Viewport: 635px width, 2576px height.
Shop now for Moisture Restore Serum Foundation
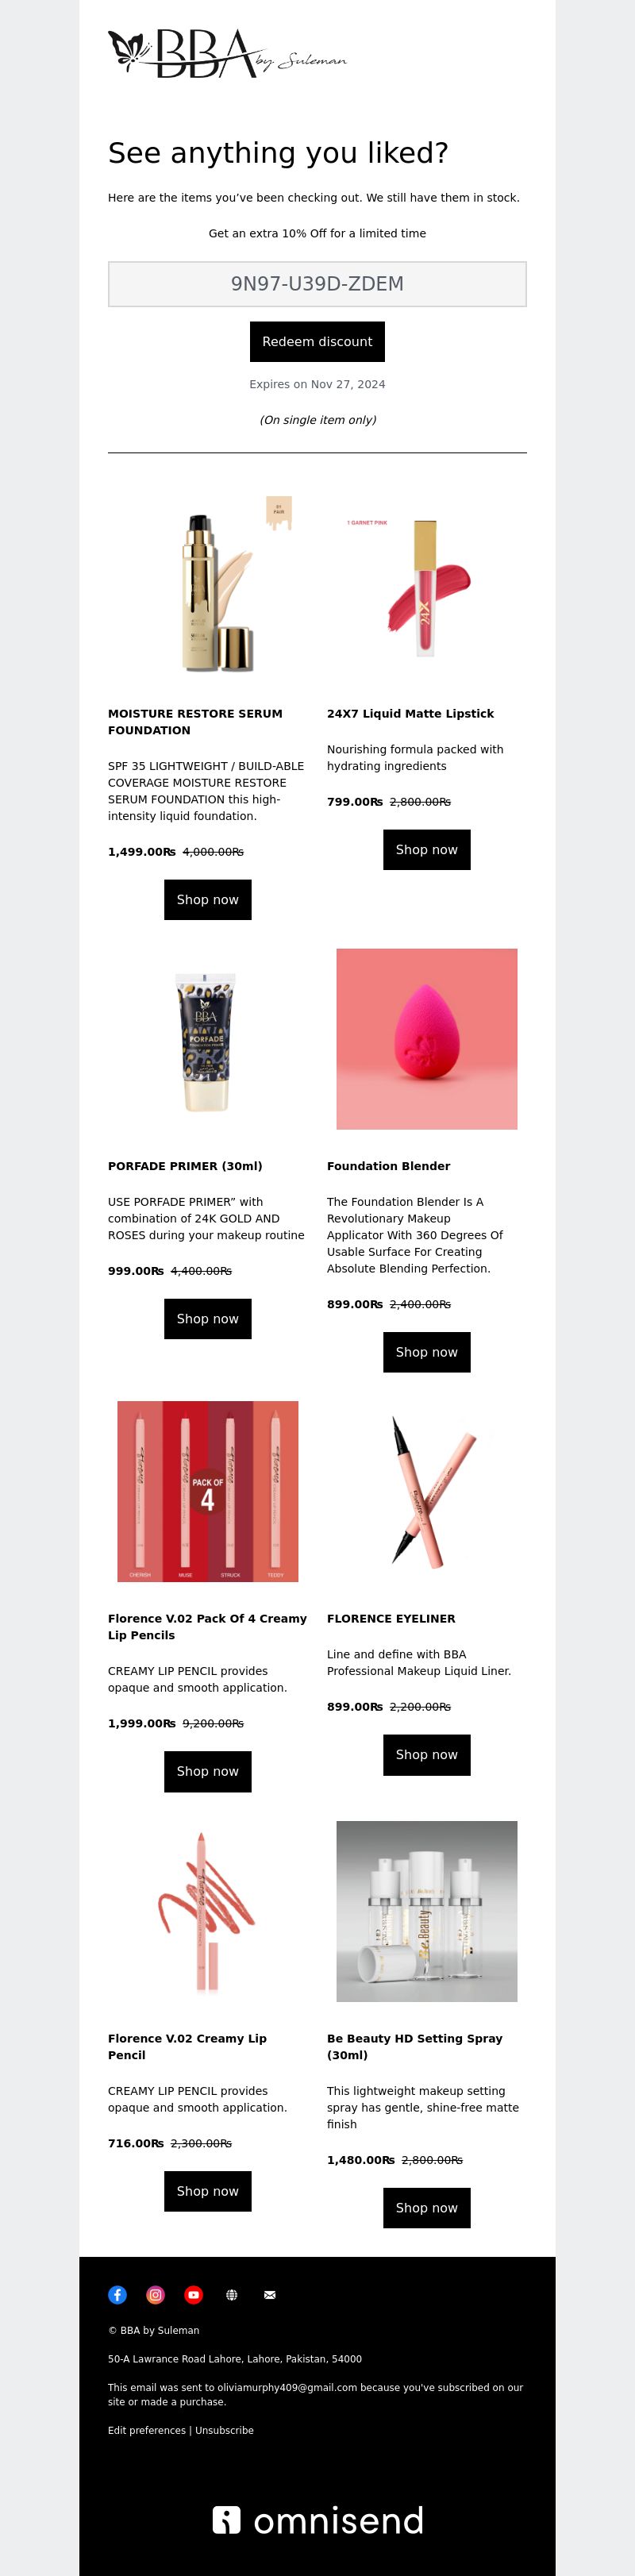click(x=208, y=899)
